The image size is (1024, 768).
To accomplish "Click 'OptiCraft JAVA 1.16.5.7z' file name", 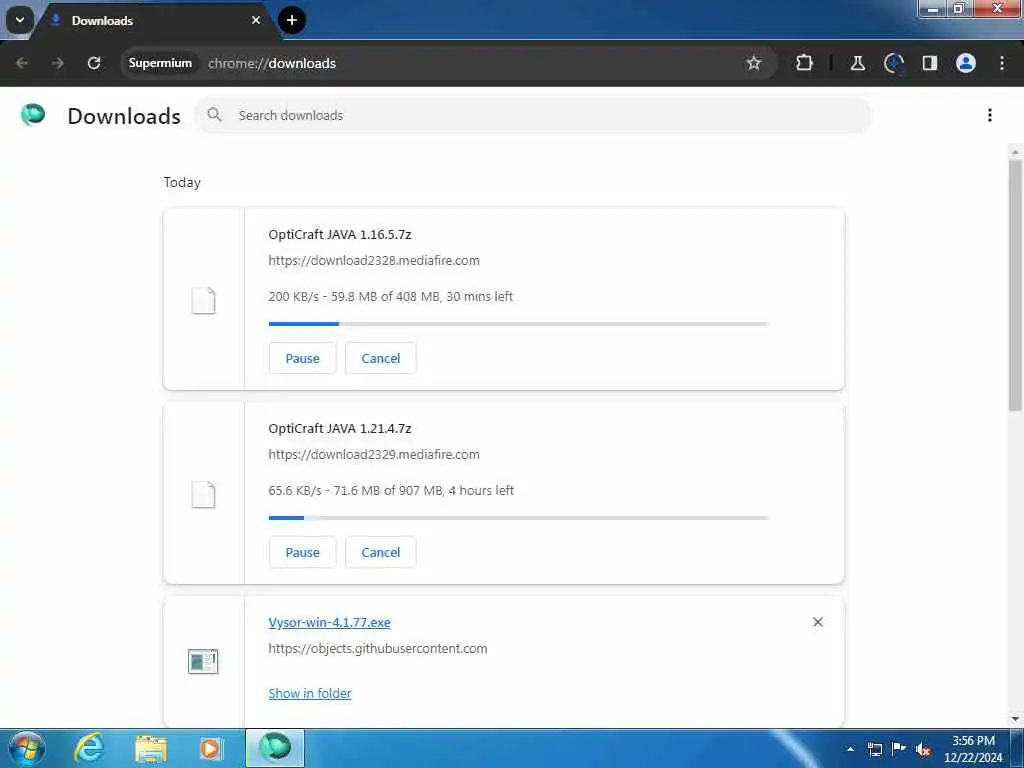I will click(x=340, y=234).
